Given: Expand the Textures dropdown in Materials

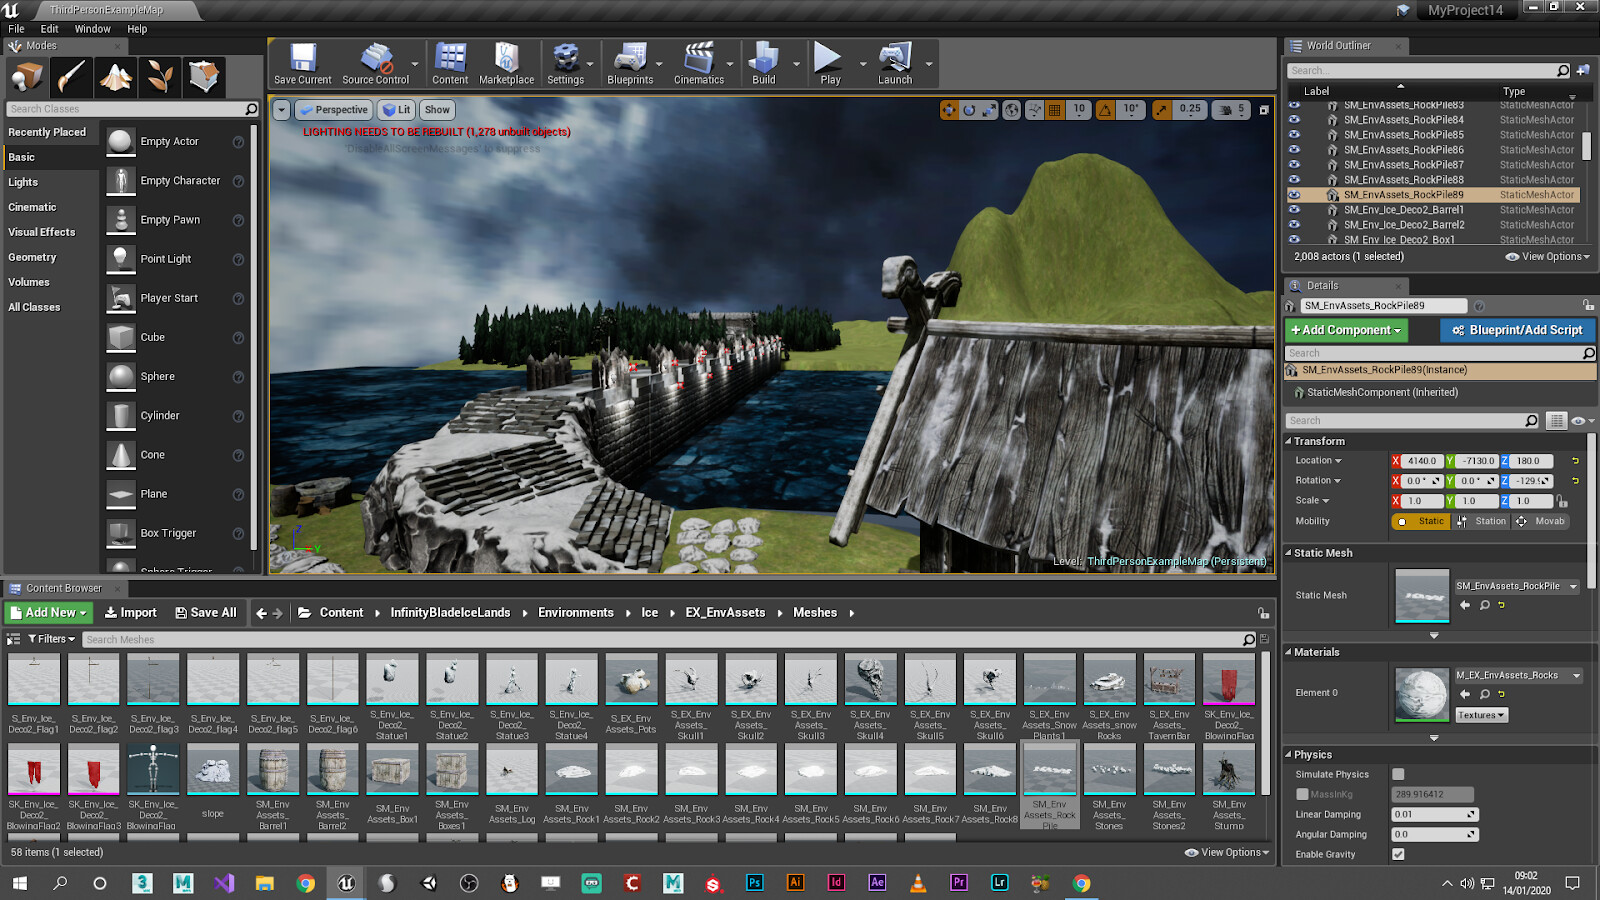Looking at the screenshot, I should pyautogui.click(x=1481, y=714).
